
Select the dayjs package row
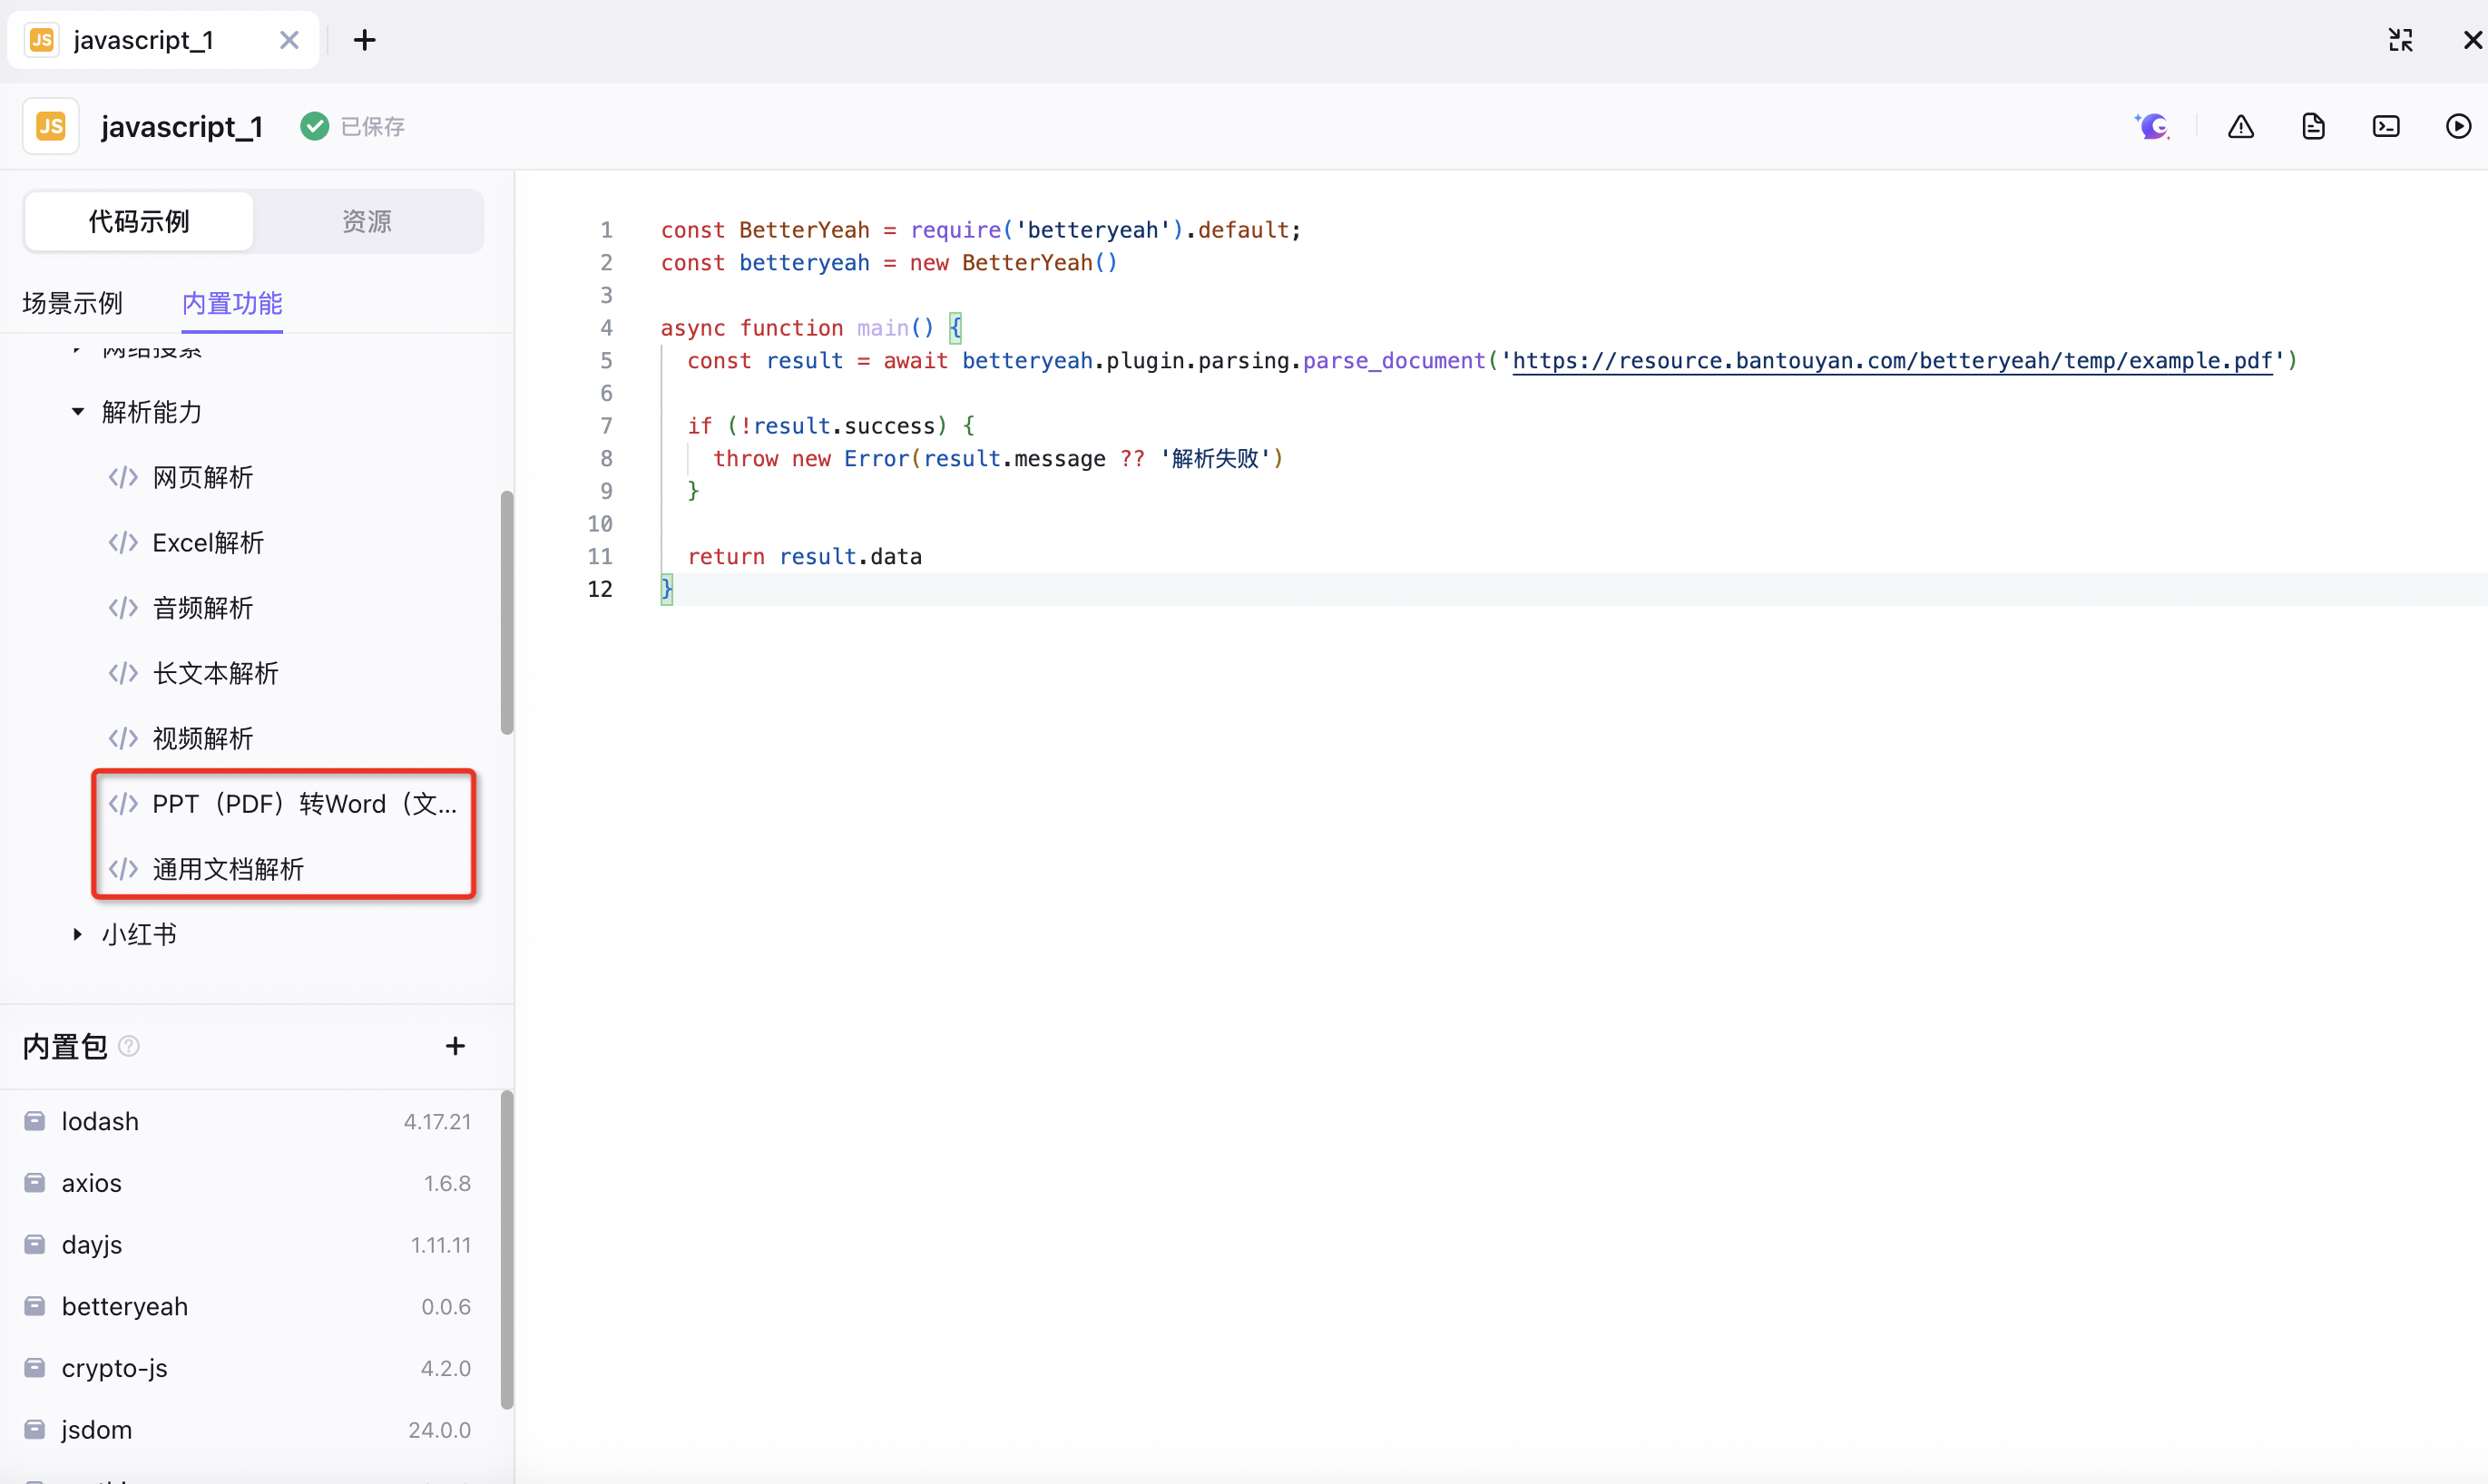point(248,1245)
